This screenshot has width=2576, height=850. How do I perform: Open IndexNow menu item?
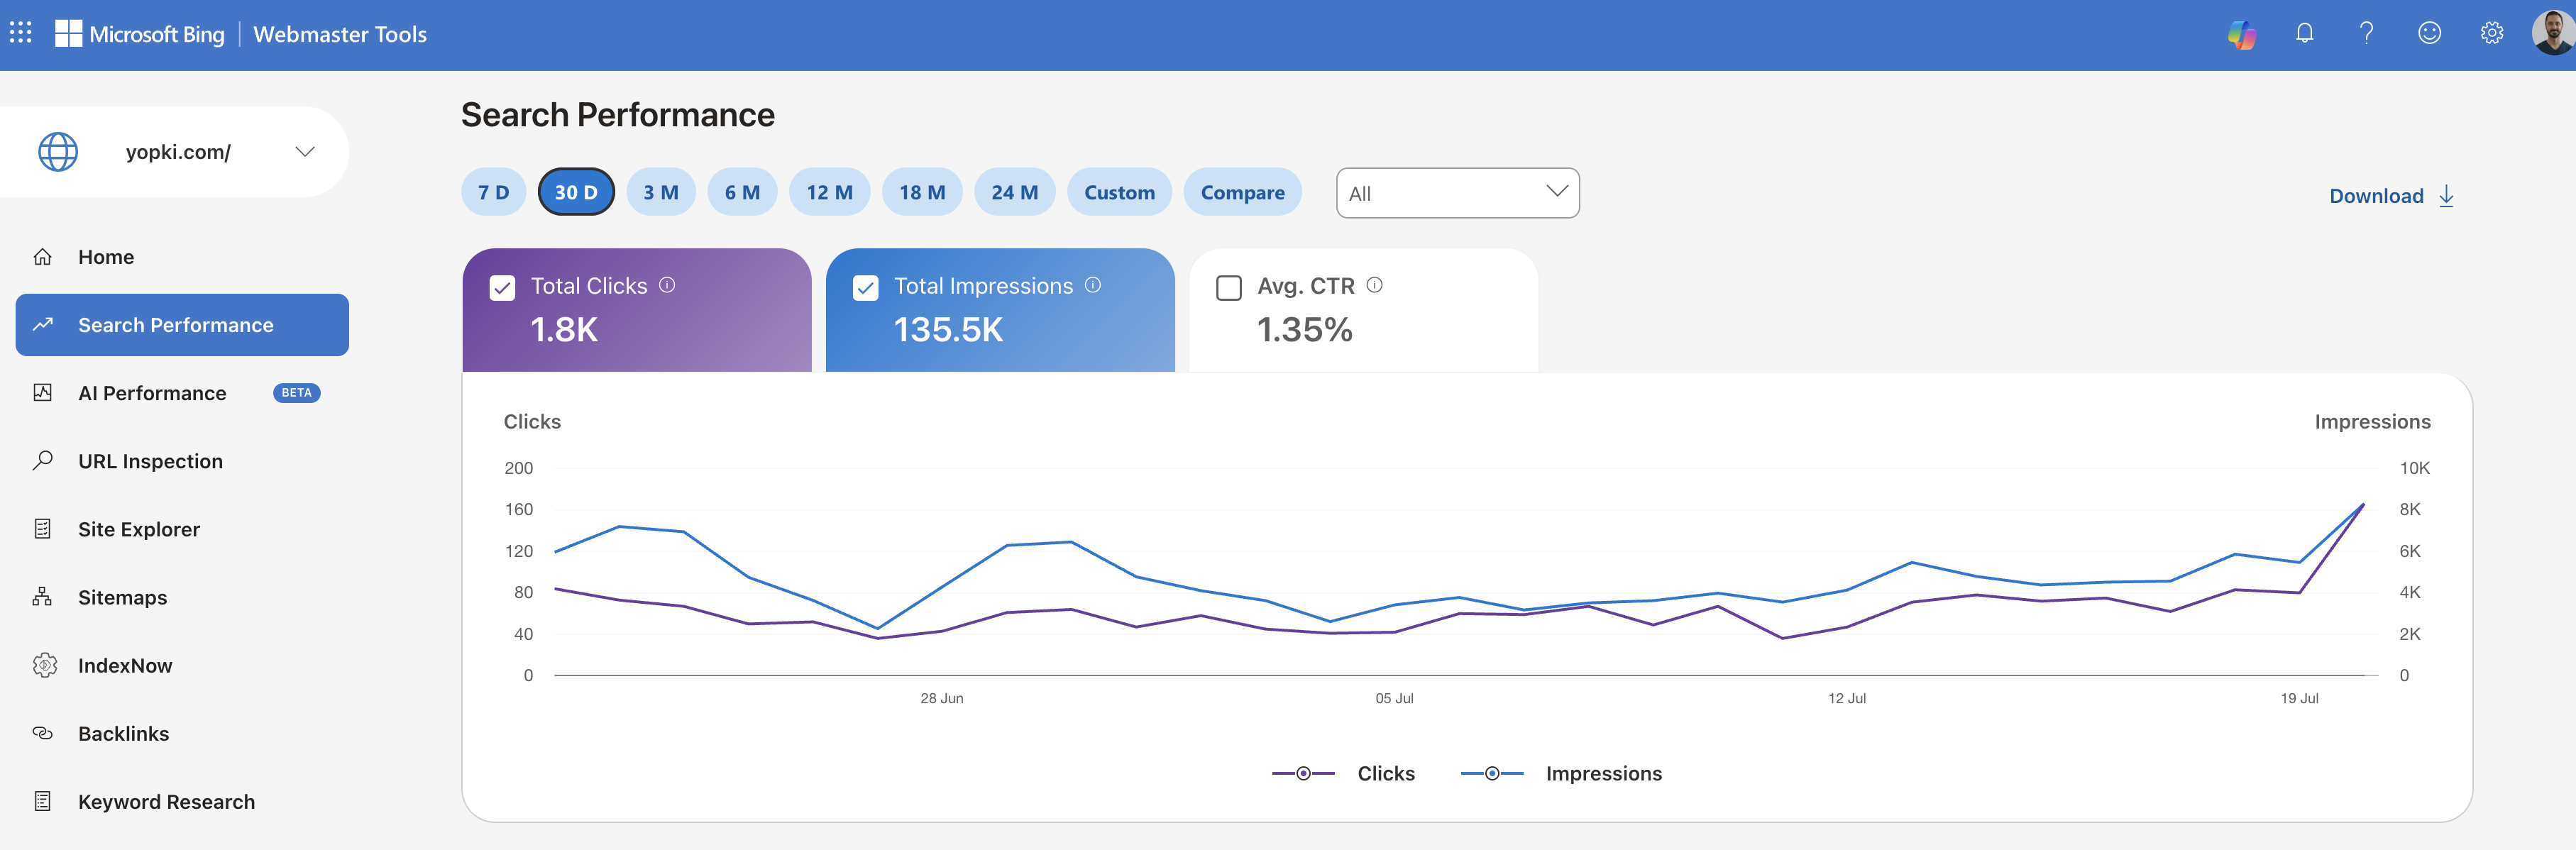point(182,665)
